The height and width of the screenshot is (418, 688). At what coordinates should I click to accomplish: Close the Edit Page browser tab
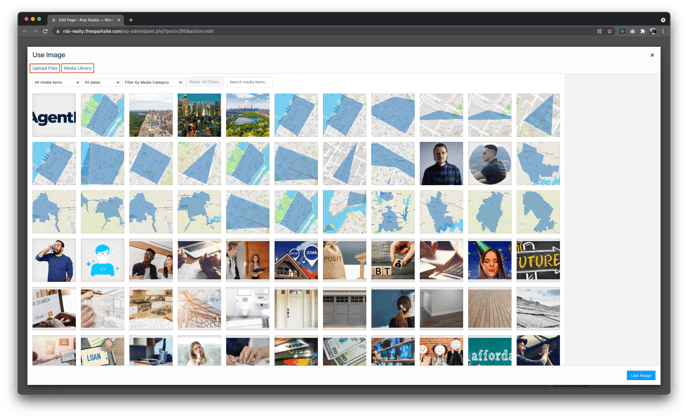tap(118, 20)
